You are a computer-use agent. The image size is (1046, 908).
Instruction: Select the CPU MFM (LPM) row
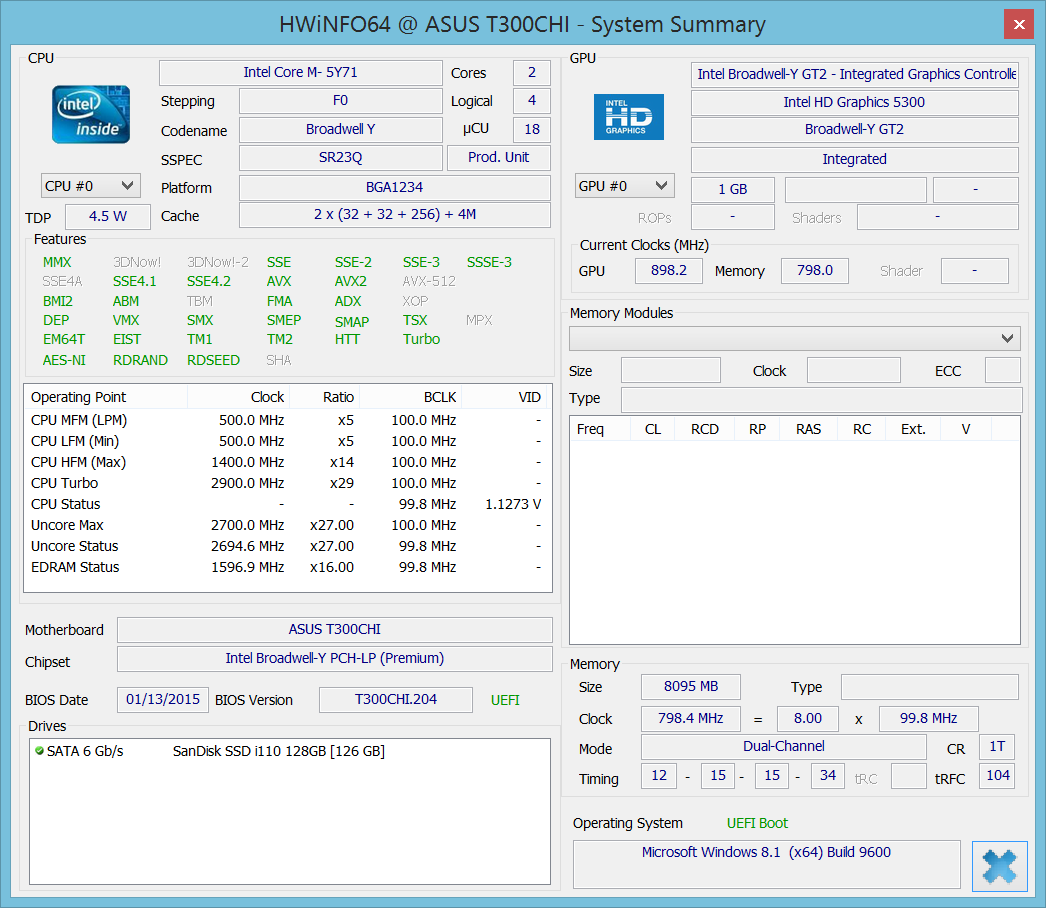[x=286, y=420]
